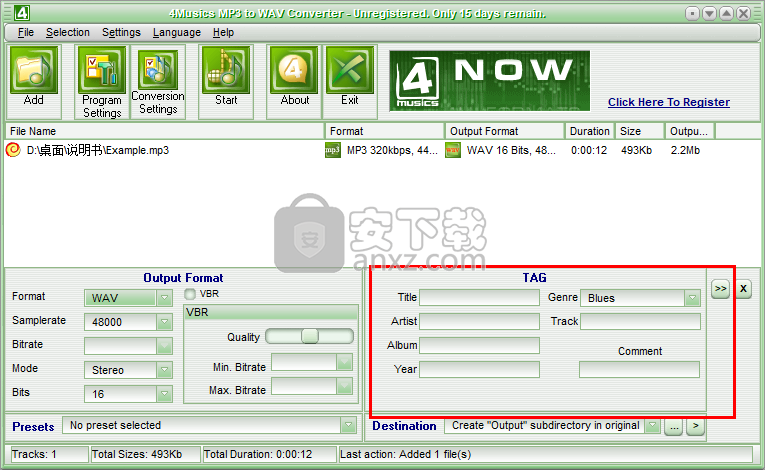This screenshot has height=470, width=765.
Task: Sort by Size column header
Action: pos(640,131)
